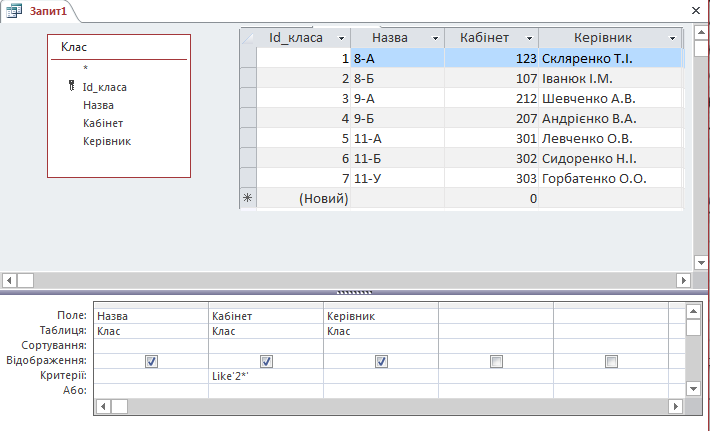
Task: Select the row for class 8-А
Action: [x=248, y=58]
